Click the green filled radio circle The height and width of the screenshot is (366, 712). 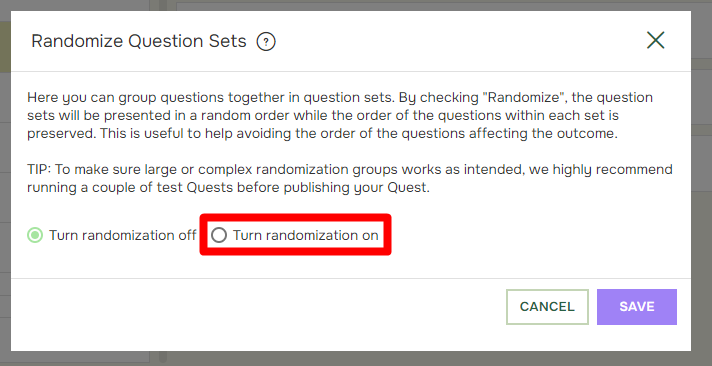pos(35,235)
